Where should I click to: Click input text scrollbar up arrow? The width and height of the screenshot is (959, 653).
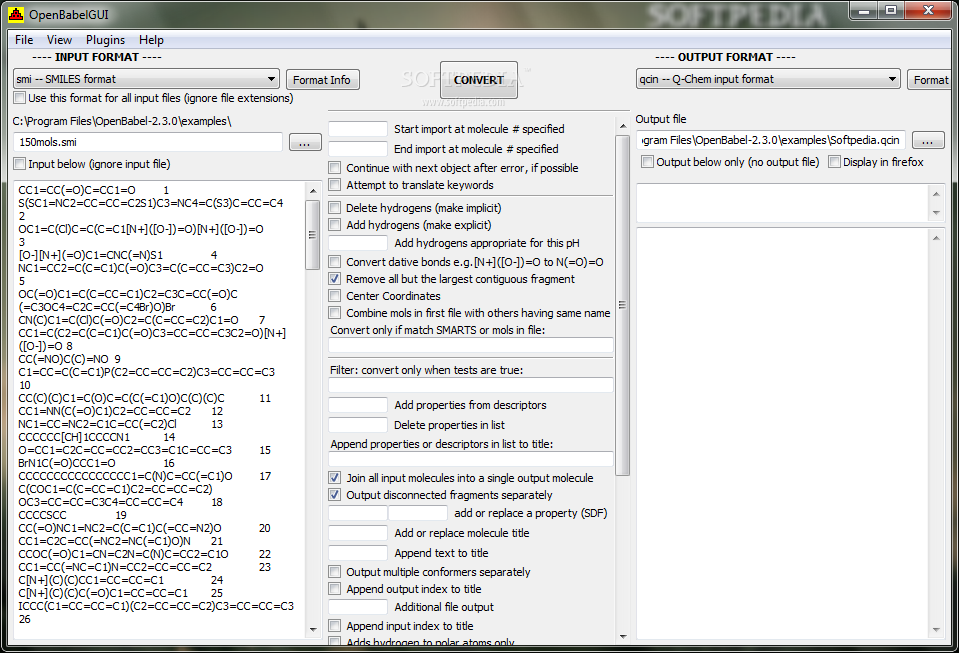tap(313, 191)
